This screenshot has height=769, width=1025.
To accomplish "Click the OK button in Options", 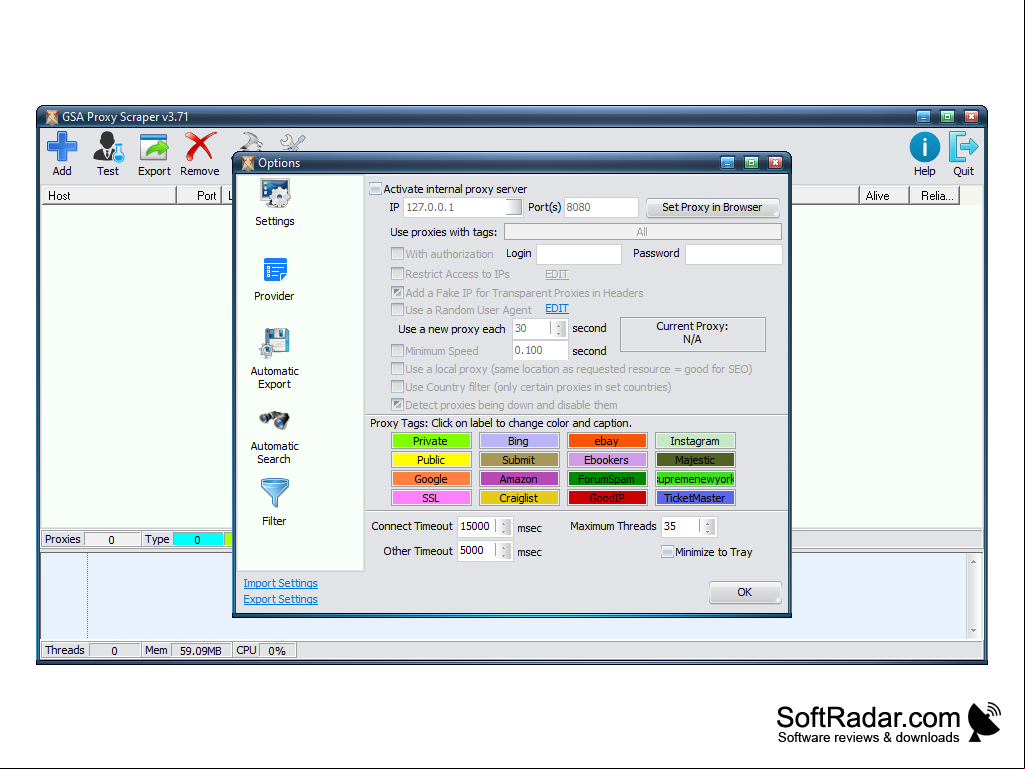I will point(745,592).
